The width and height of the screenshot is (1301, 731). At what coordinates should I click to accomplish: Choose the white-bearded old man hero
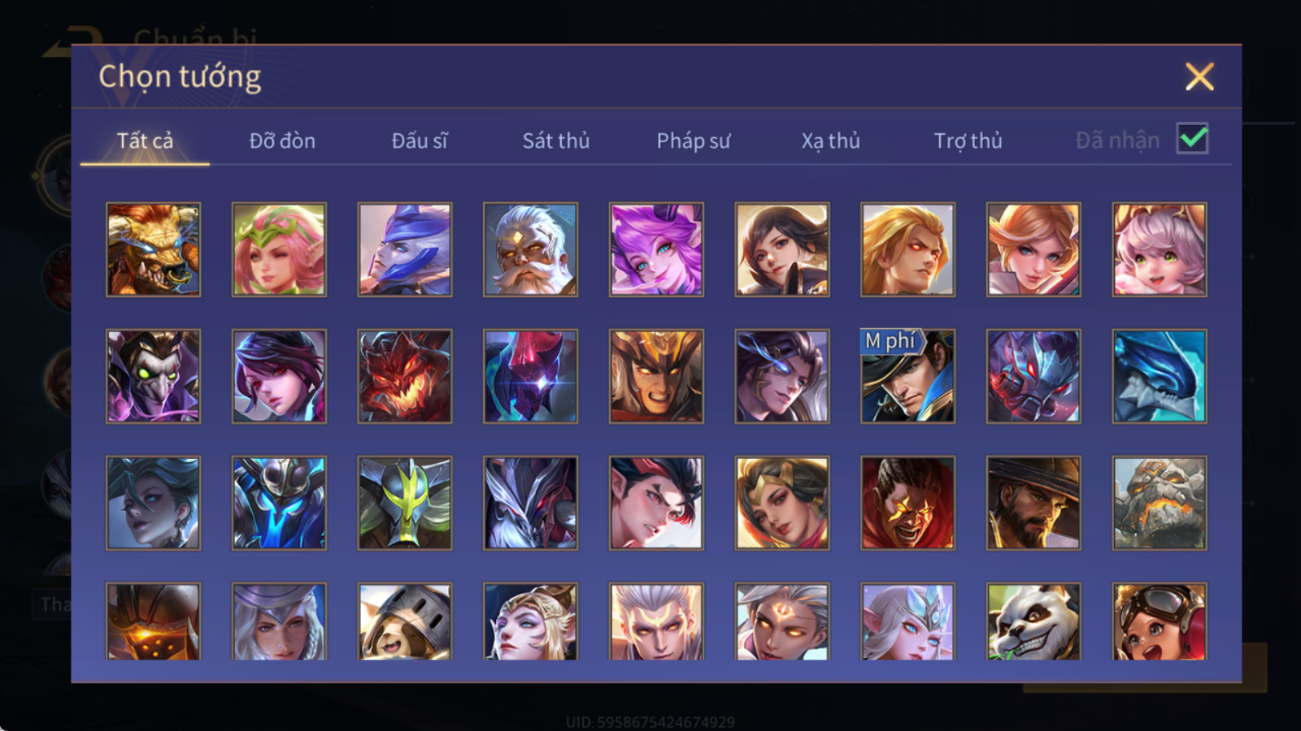click(x=530, y=249)
